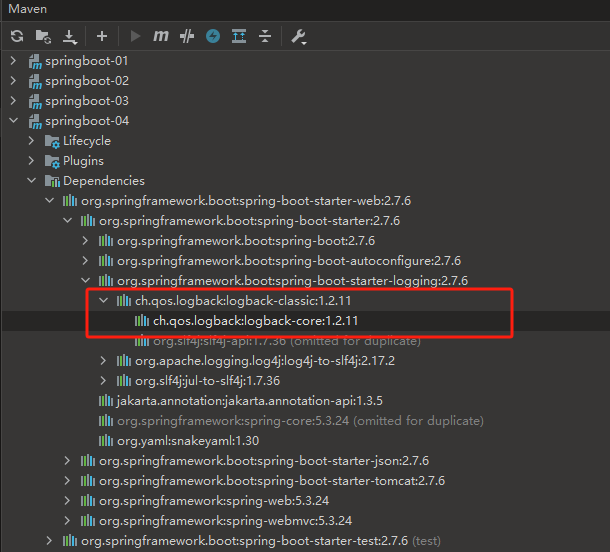The height and width of the screenshot is (552, 610).
Task: Select ch.qos.logback:logback-classic:1.2.11 text
Action: [x=243, y=301]
